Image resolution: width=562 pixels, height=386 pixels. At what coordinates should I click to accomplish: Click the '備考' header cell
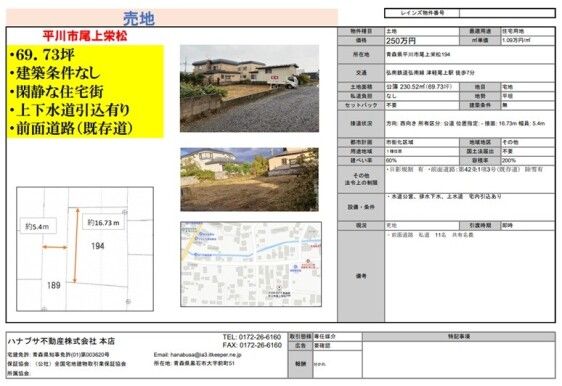tap(361, 276)
